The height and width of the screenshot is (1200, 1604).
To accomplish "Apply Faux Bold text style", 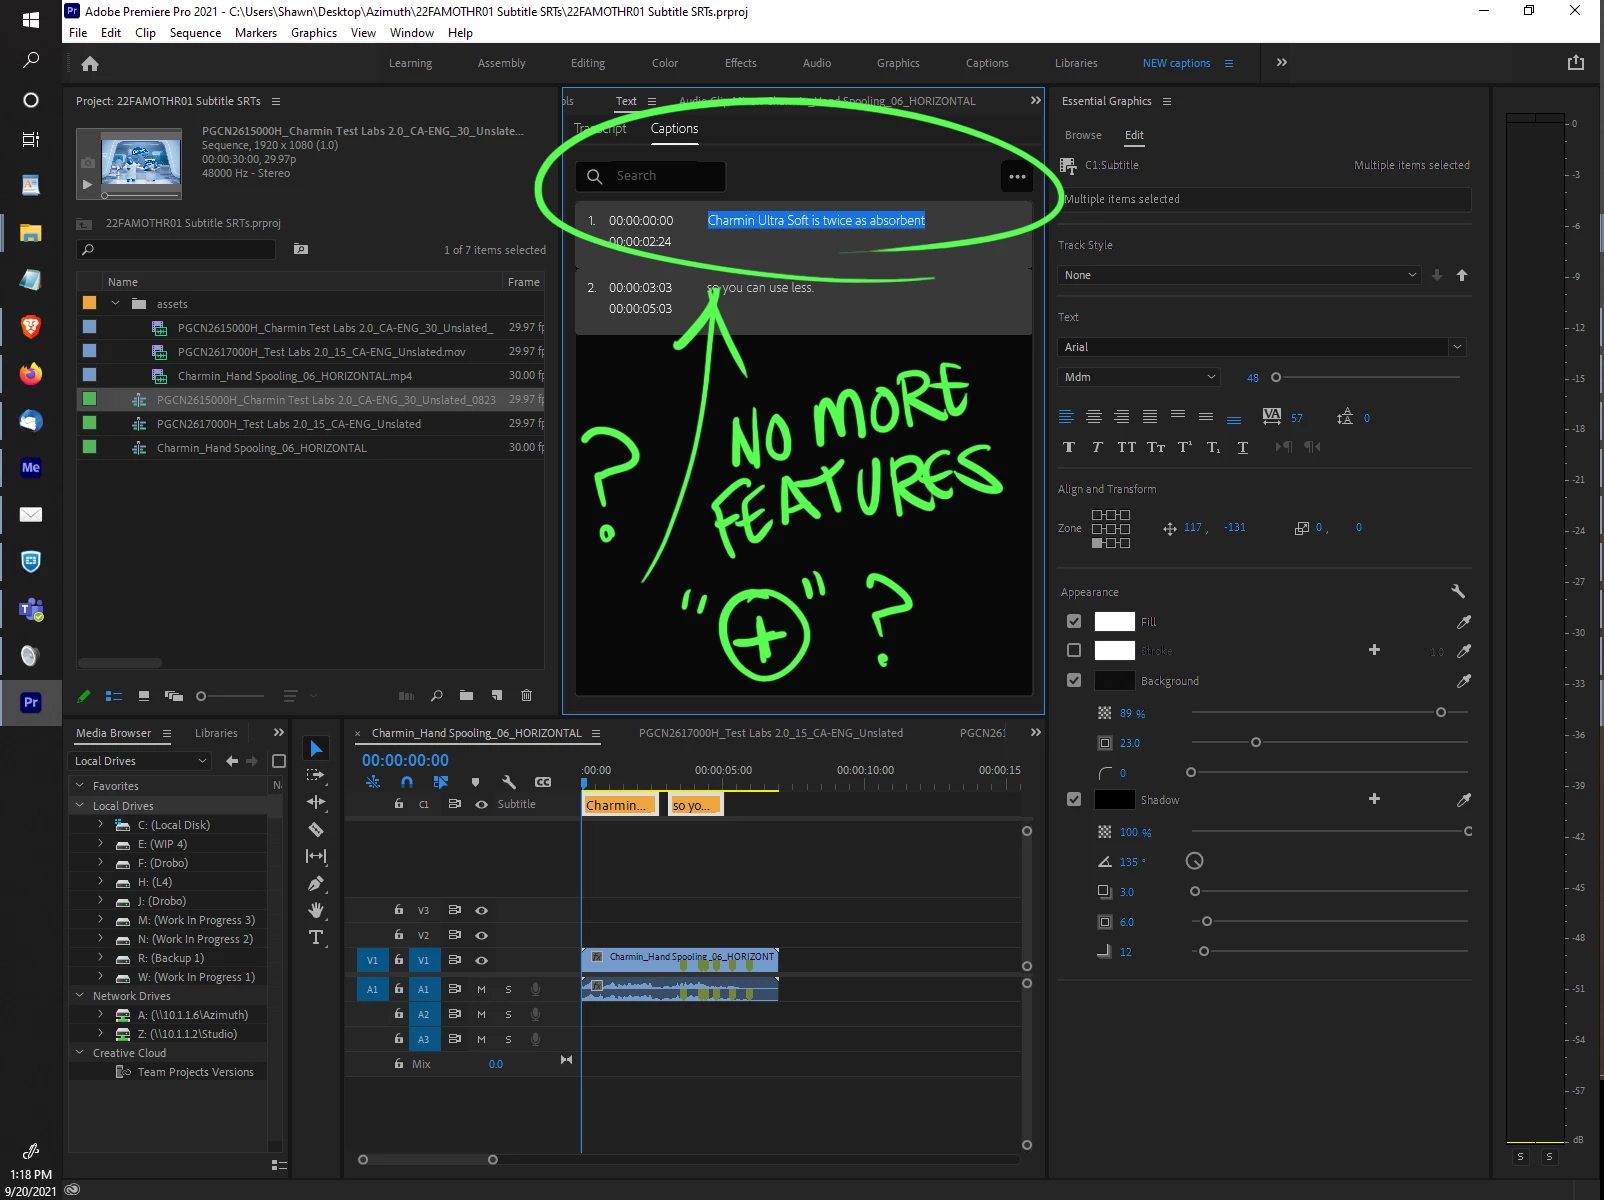I will pyautogui.click(x=1069, y=447).
